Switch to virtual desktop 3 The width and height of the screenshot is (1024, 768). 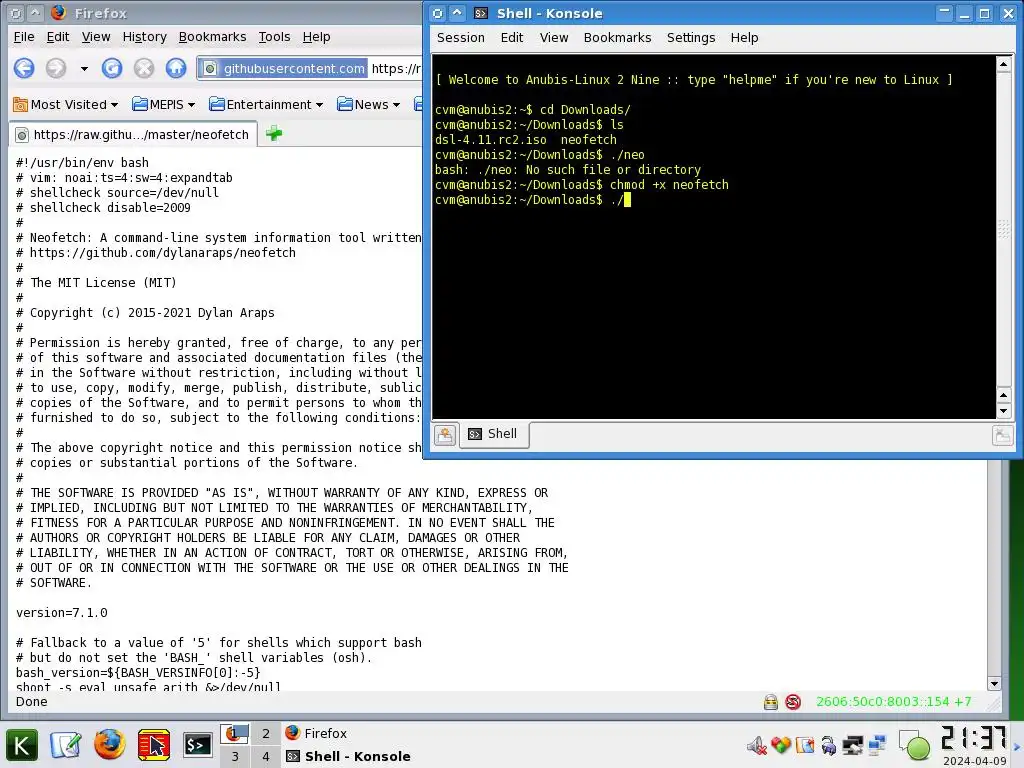(x=234, y=756)
